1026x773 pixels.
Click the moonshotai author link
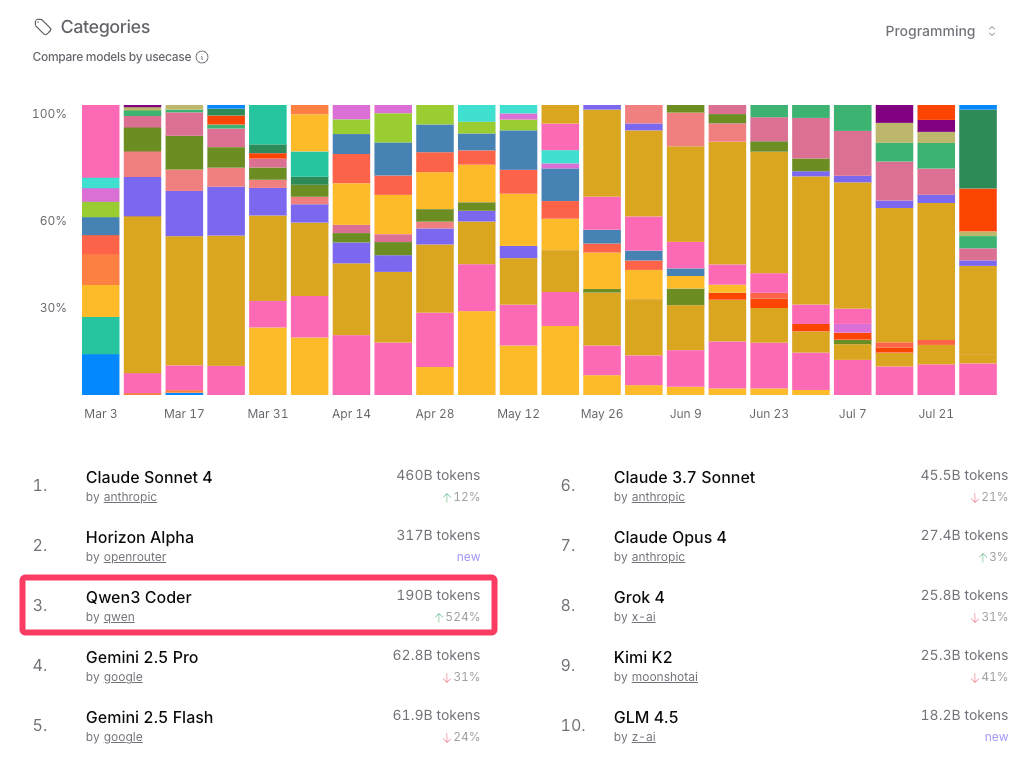664,677
